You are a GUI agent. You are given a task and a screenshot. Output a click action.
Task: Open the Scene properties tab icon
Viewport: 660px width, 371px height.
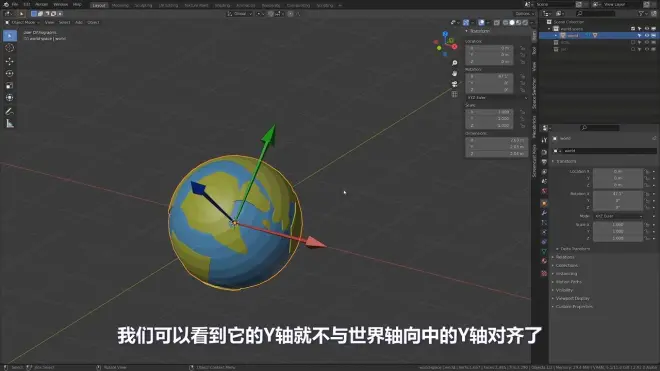(544, 181)
